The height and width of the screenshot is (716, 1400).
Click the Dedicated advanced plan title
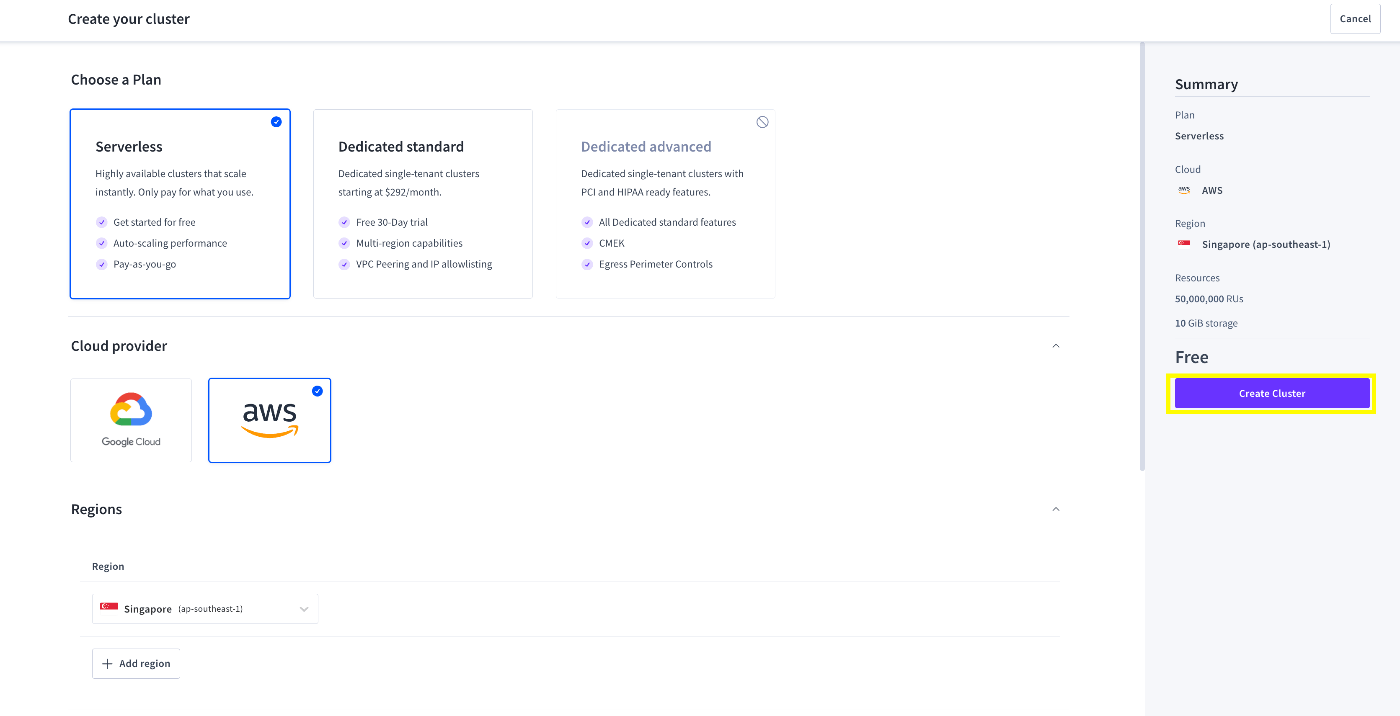(646, 147)
